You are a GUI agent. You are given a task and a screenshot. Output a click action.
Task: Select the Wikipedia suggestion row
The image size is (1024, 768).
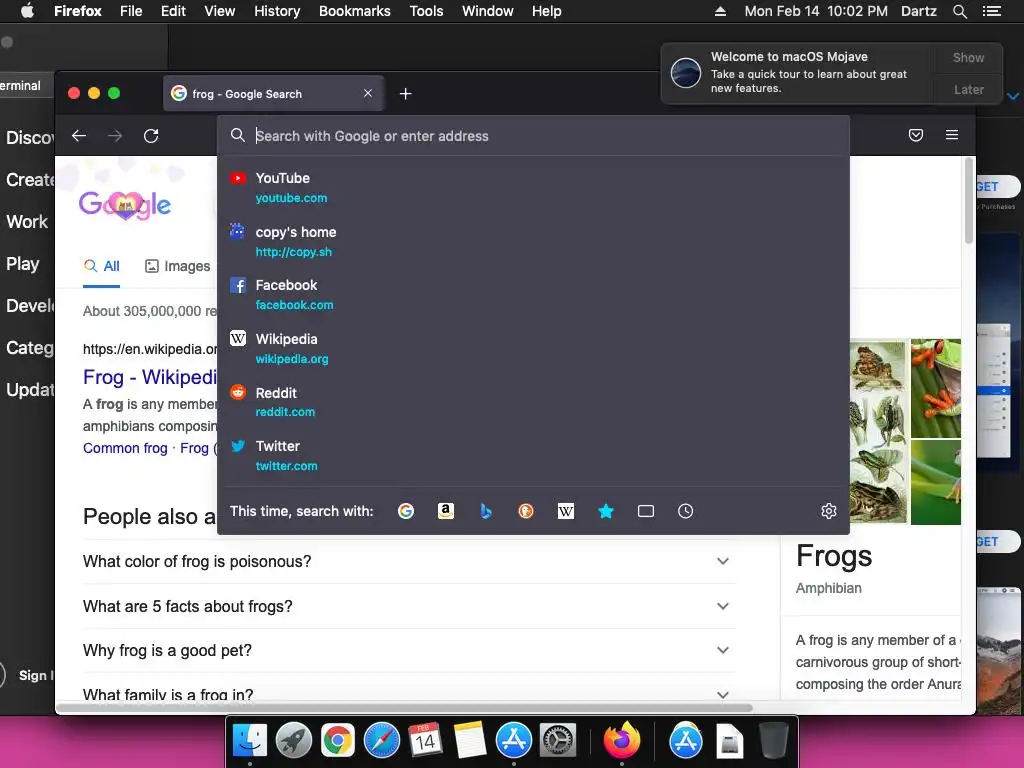click(x=533, y=349)
